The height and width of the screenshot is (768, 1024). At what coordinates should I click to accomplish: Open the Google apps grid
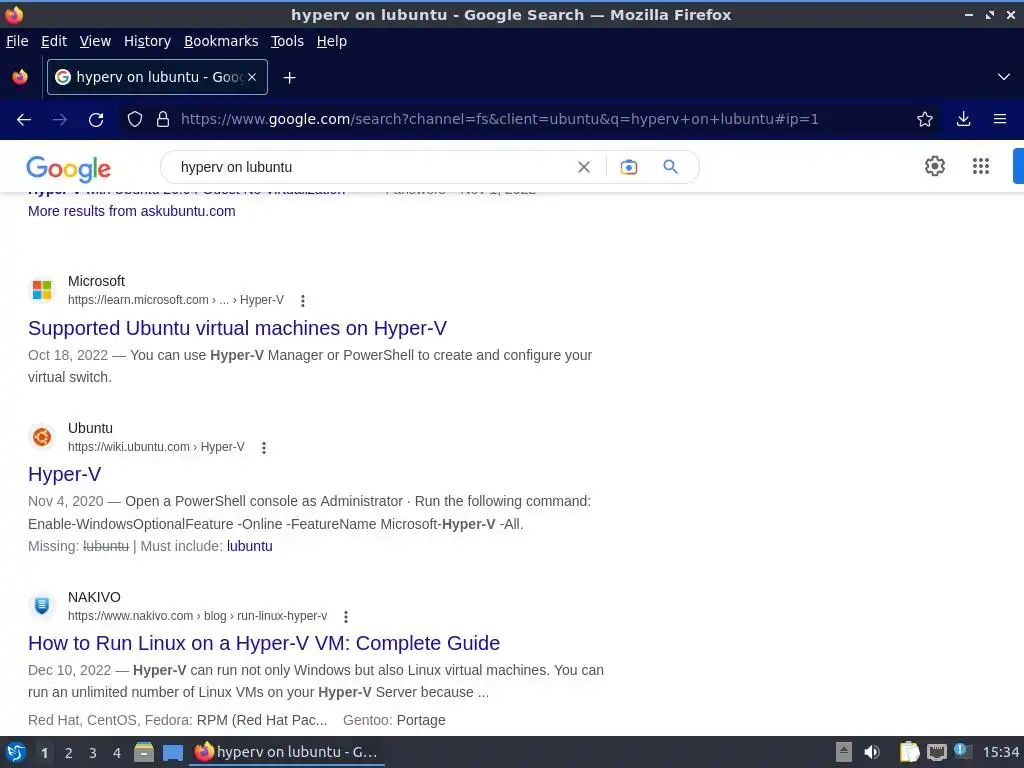coord(980,167)
